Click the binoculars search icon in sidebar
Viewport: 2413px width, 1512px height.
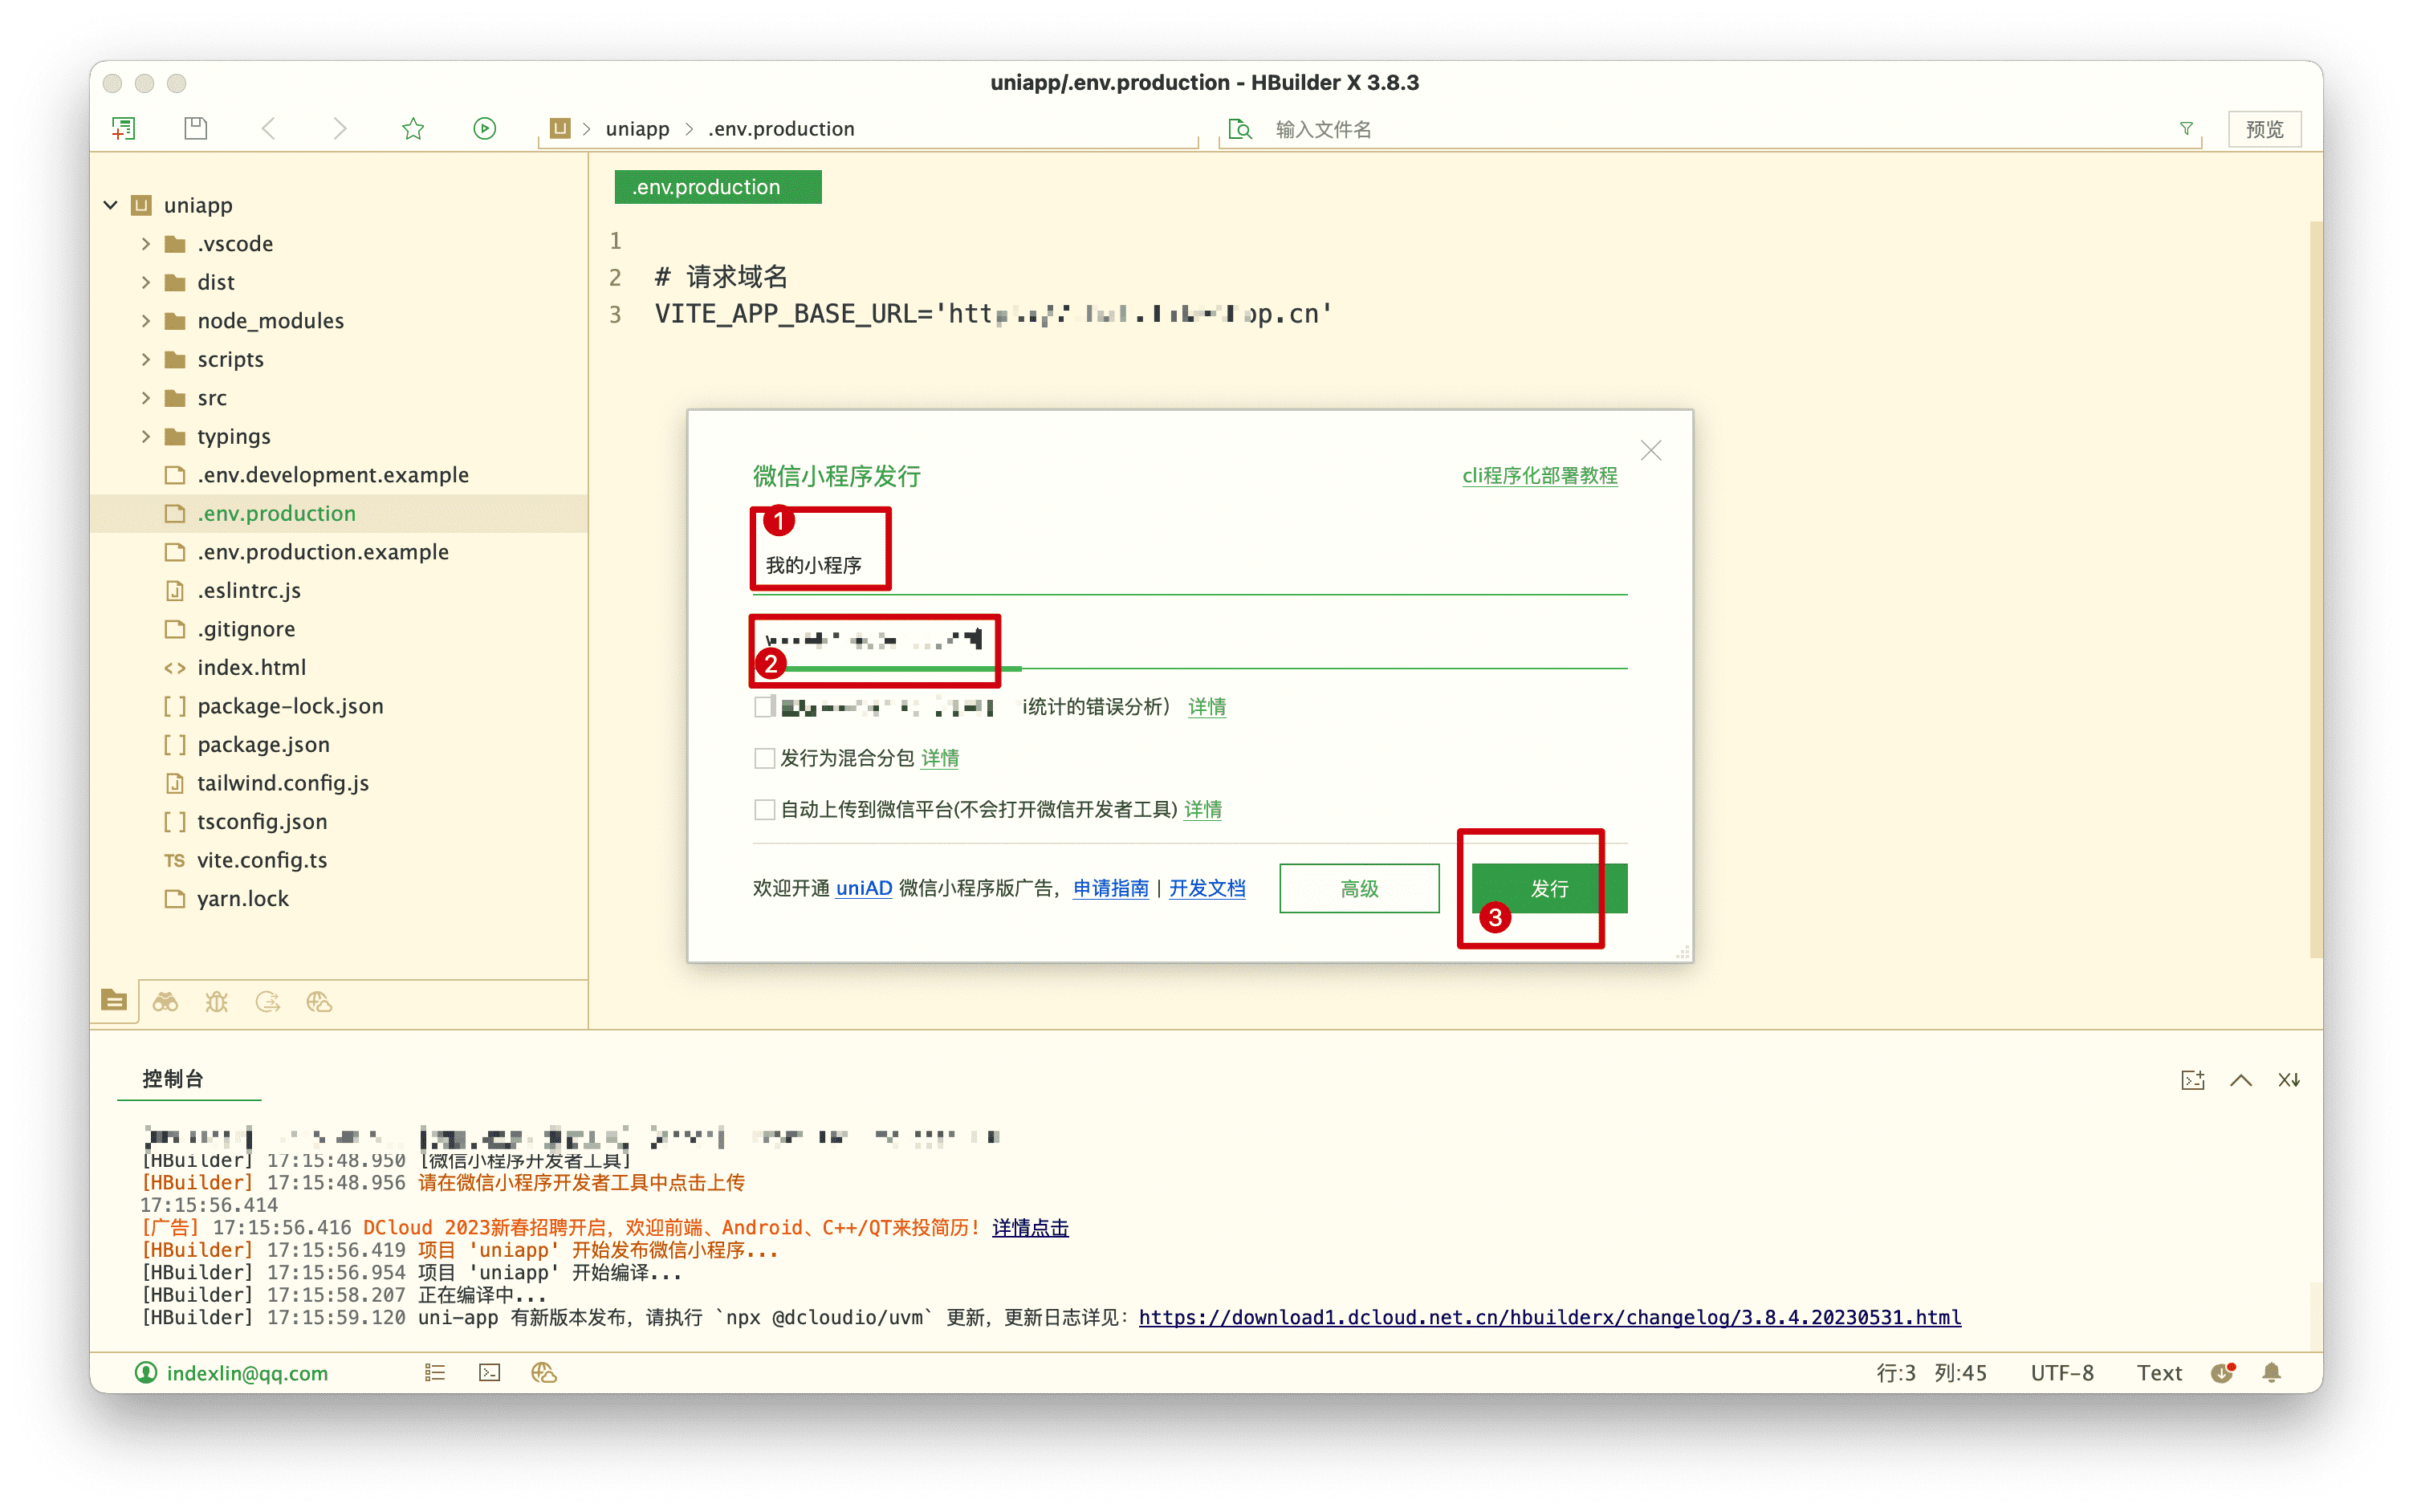click(165, 1001)
